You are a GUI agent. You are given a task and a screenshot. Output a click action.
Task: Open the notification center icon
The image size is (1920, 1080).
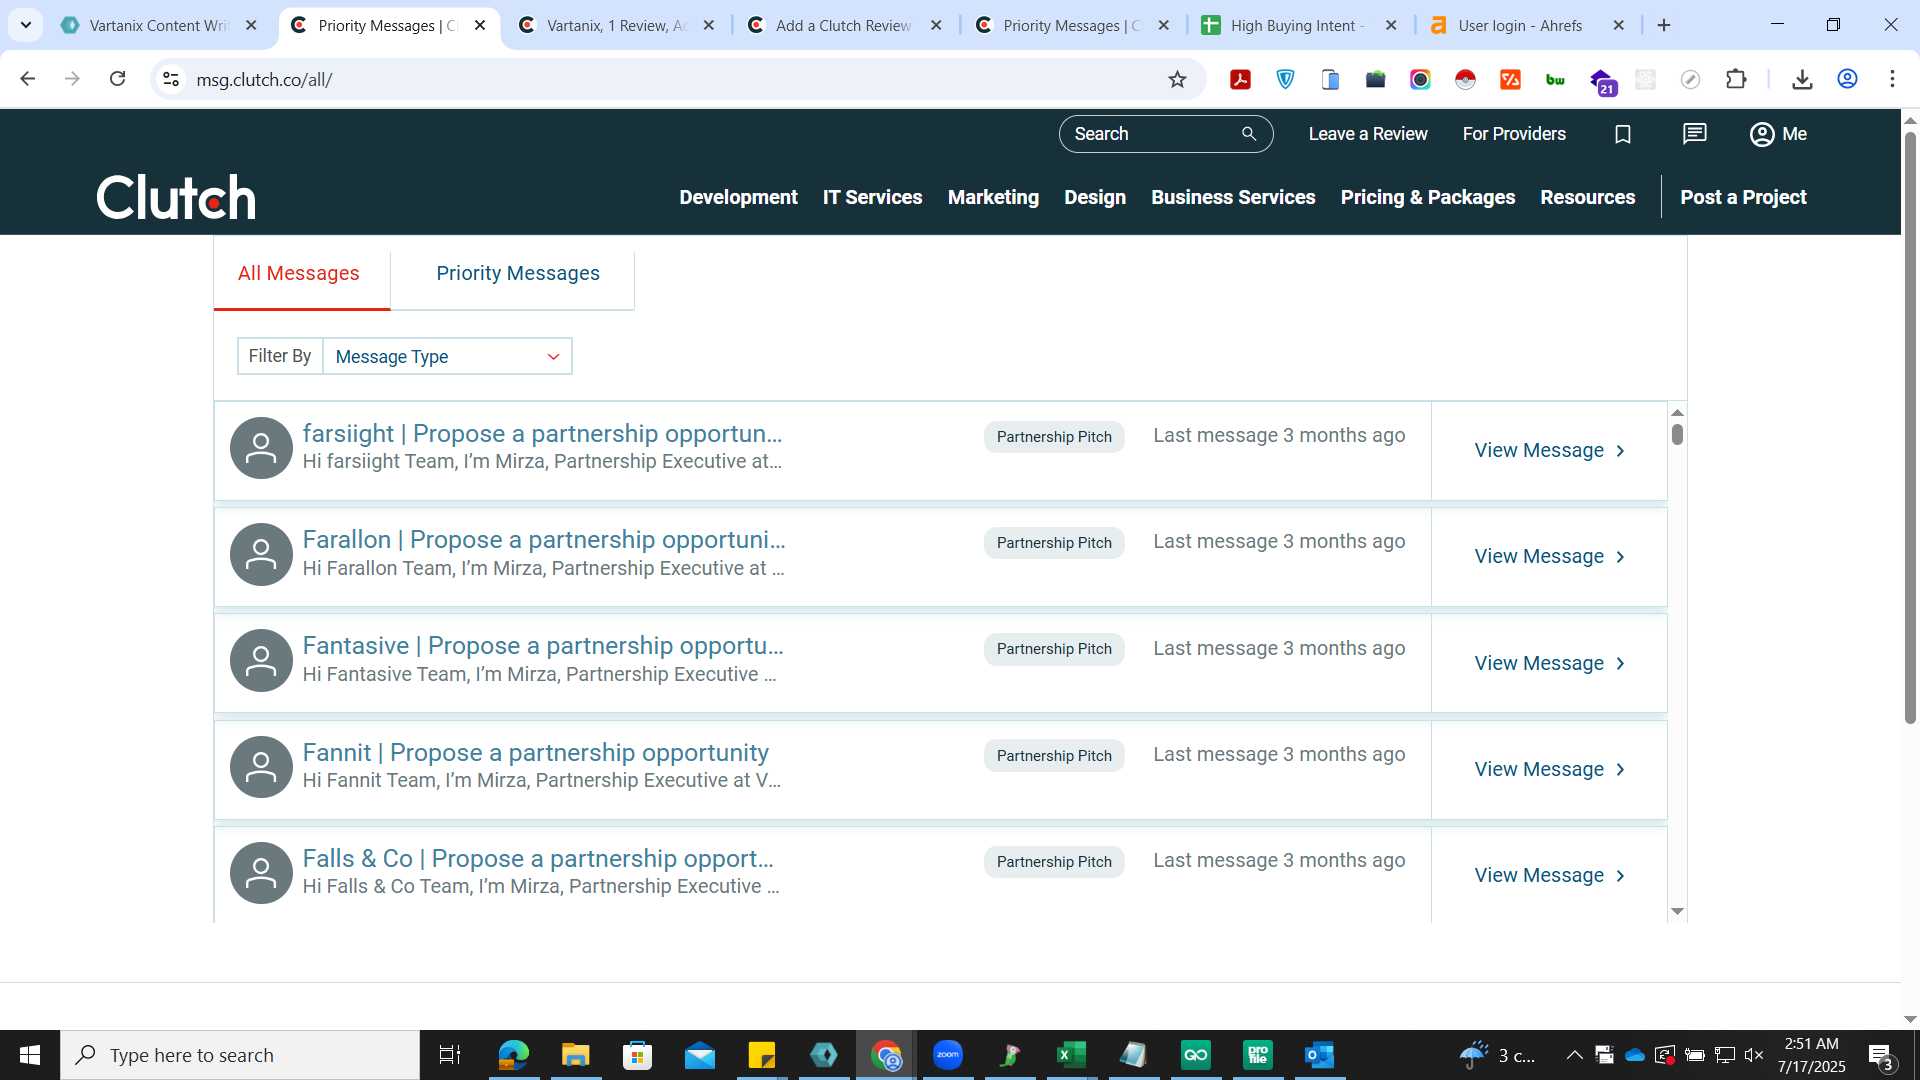(1881, 1056)
